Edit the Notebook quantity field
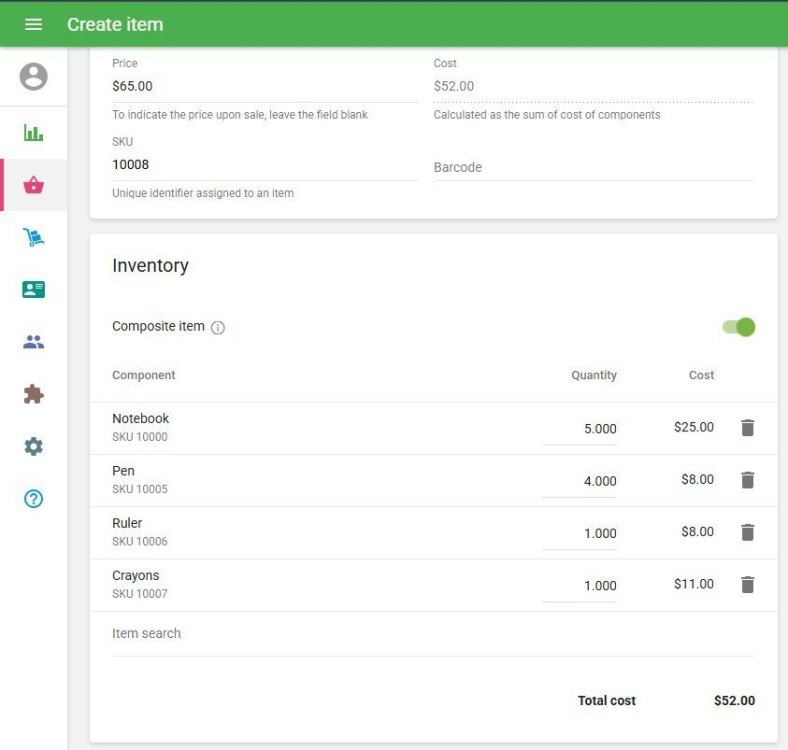This screenshot has height=750, width=788. tap(580, 429)
